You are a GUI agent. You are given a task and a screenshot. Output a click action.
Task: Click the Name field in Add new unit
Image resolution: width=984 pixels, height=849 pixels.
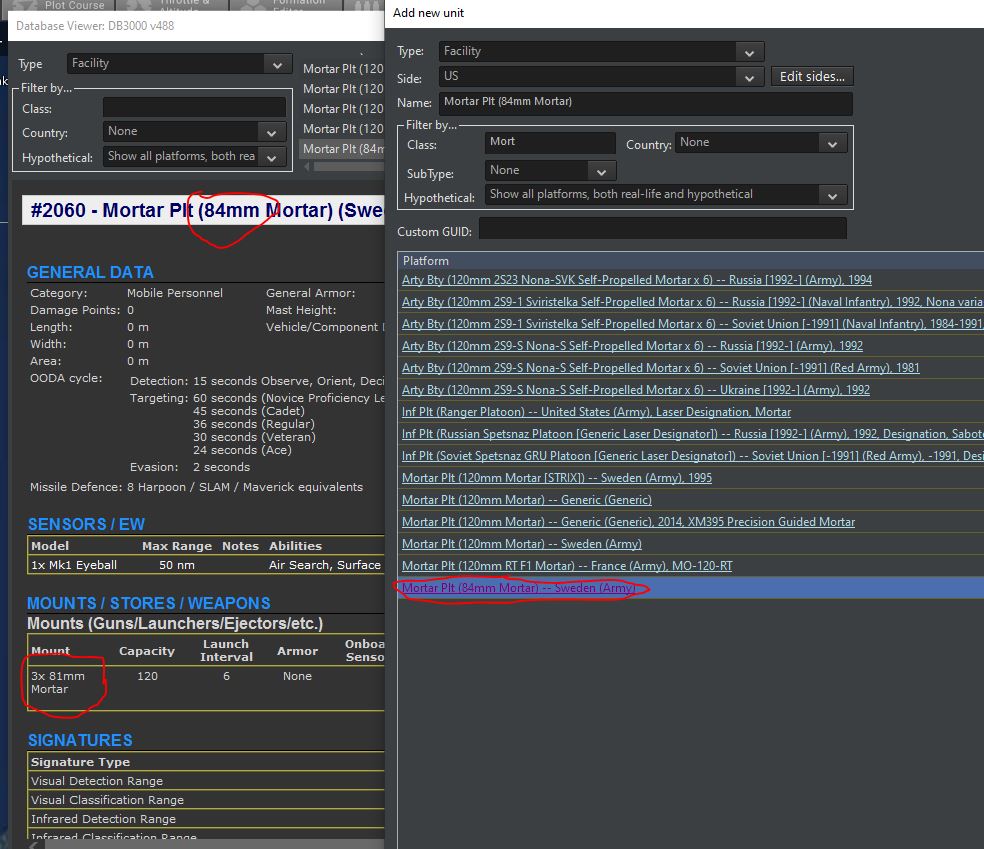[646, 102]
